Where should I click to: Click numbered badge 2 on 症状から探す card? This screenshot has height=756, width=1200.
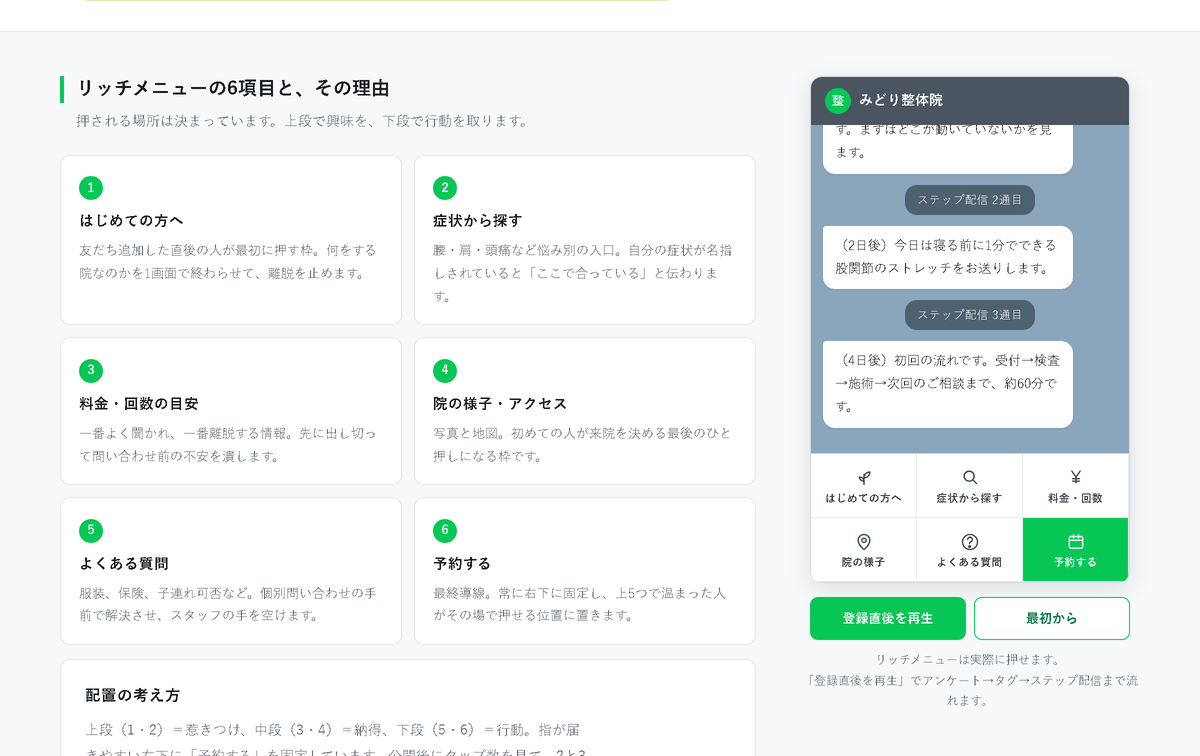tap(445, 188)
